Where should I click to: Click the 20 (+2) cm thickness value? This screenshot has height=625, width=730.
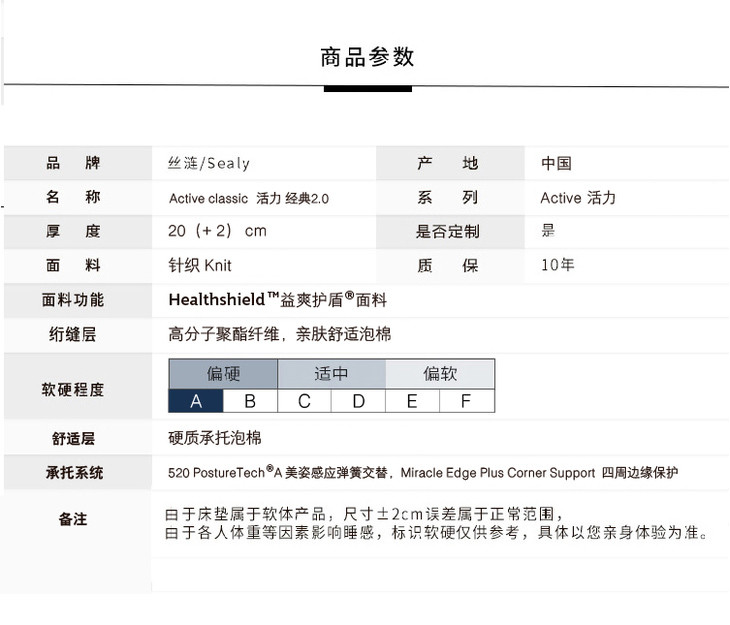point(217,231)
